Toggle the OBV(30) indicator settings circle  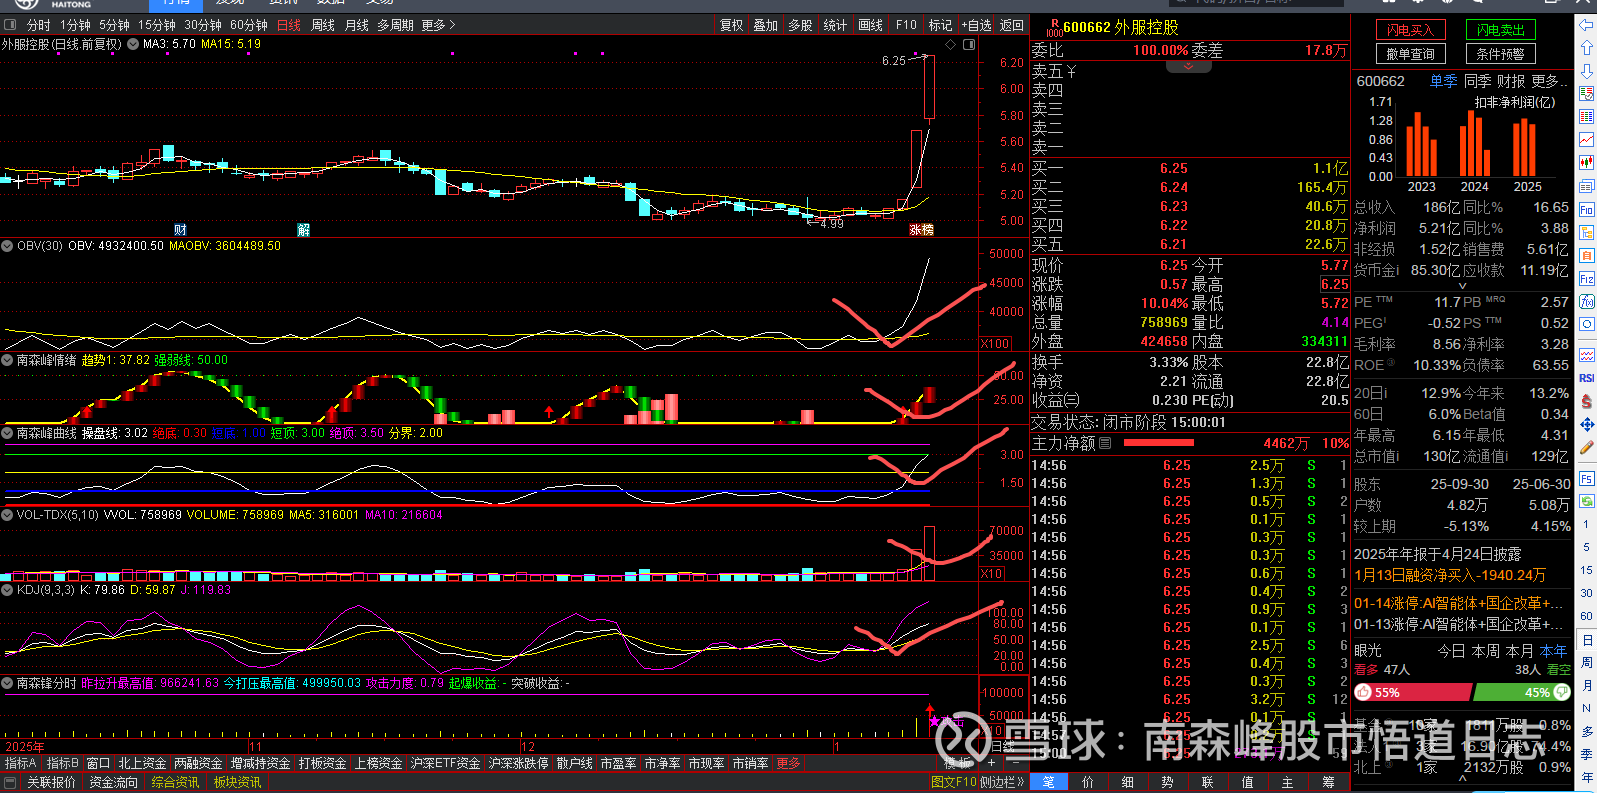pos(7,246)
